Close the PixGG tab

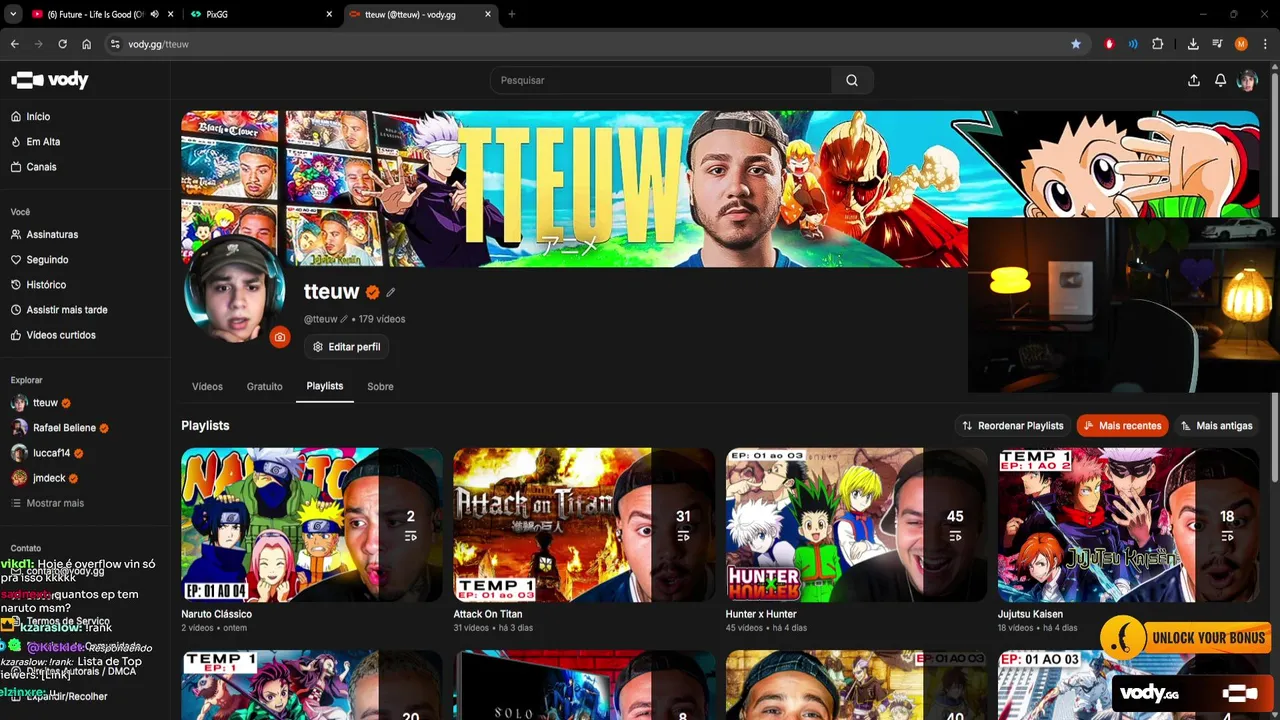point(329,14)
